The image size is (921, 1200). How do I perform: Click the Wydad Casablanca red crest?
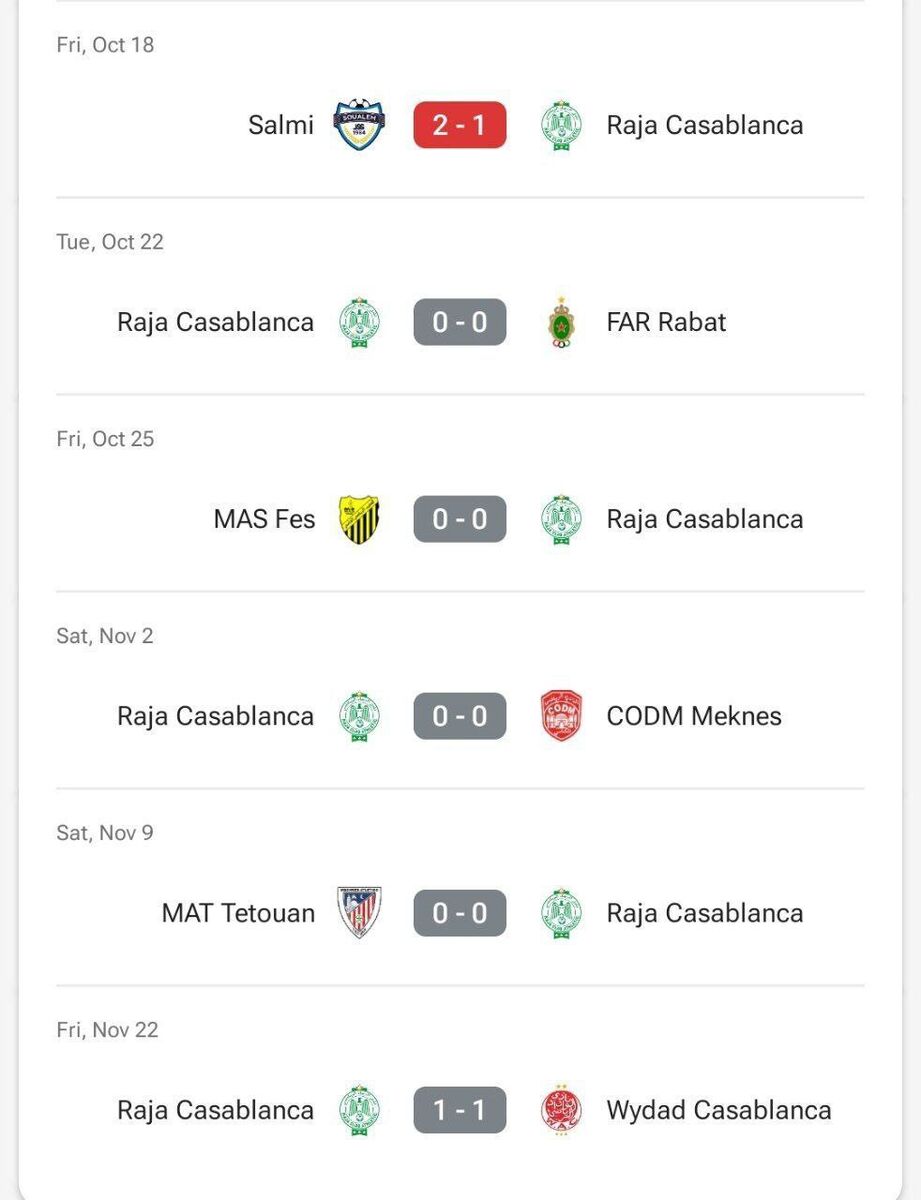(x=562, y=1110)
